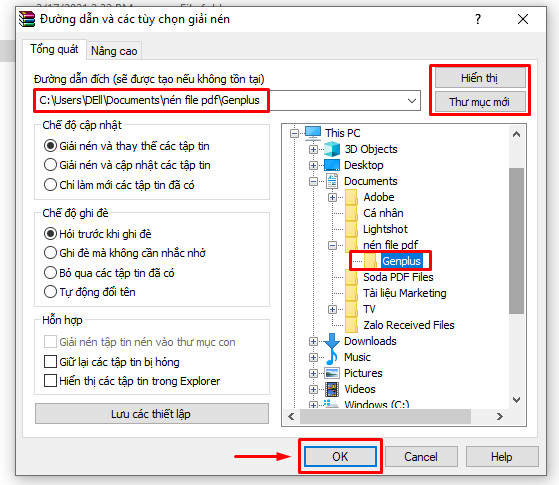Click the tree scroll up arrow
The image size is (559, 485).
[x=516, y=134]
